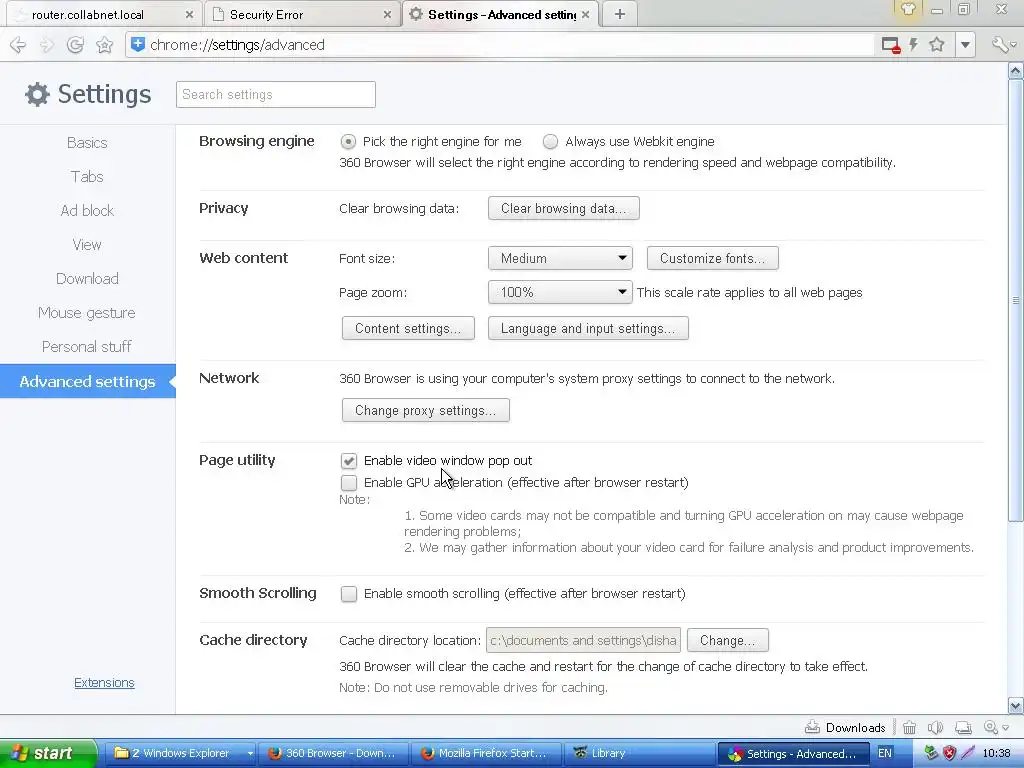
Task: Click the trash bin icon in status bar
Action: 909,728
